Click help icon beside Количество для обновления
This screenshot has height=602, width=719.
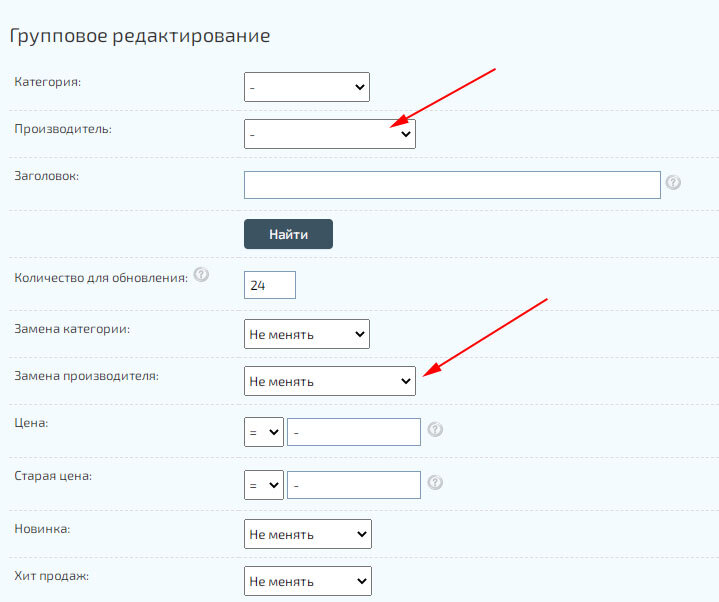tap(202, 275)
